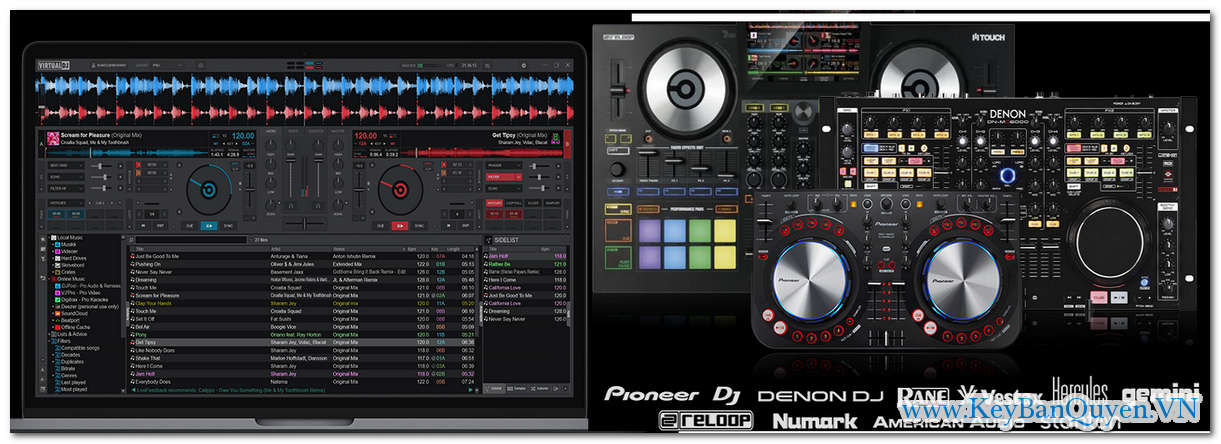Viewport: 1221px width, 444px height.
Task: Click the crossfader slider in mixer
Action: 304,224
